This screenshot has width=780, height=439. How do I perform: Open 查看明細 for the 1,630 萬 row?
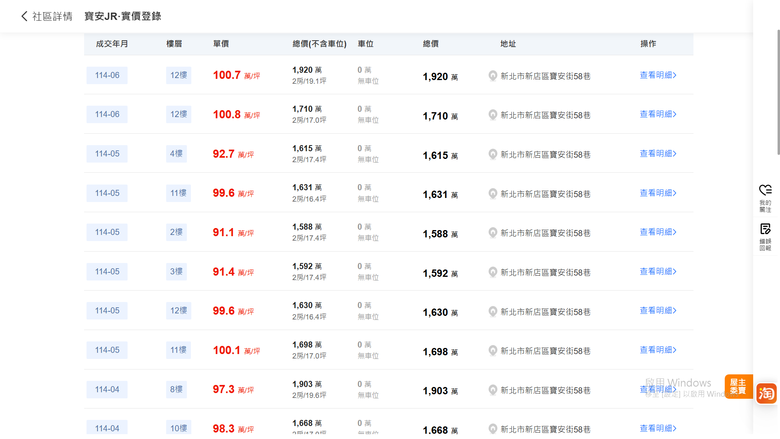click(x=658, y=311)
